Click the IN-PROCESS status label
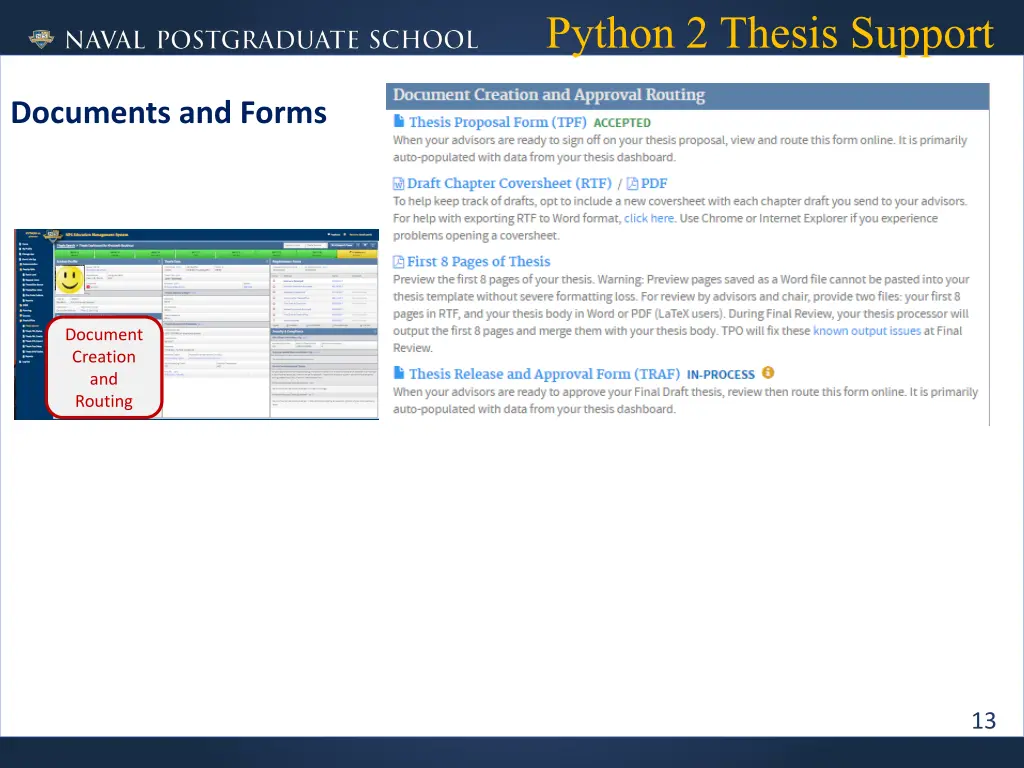The height and width of the screenshot is (768, 1024). pyautogui.click(x=720, y=375)
